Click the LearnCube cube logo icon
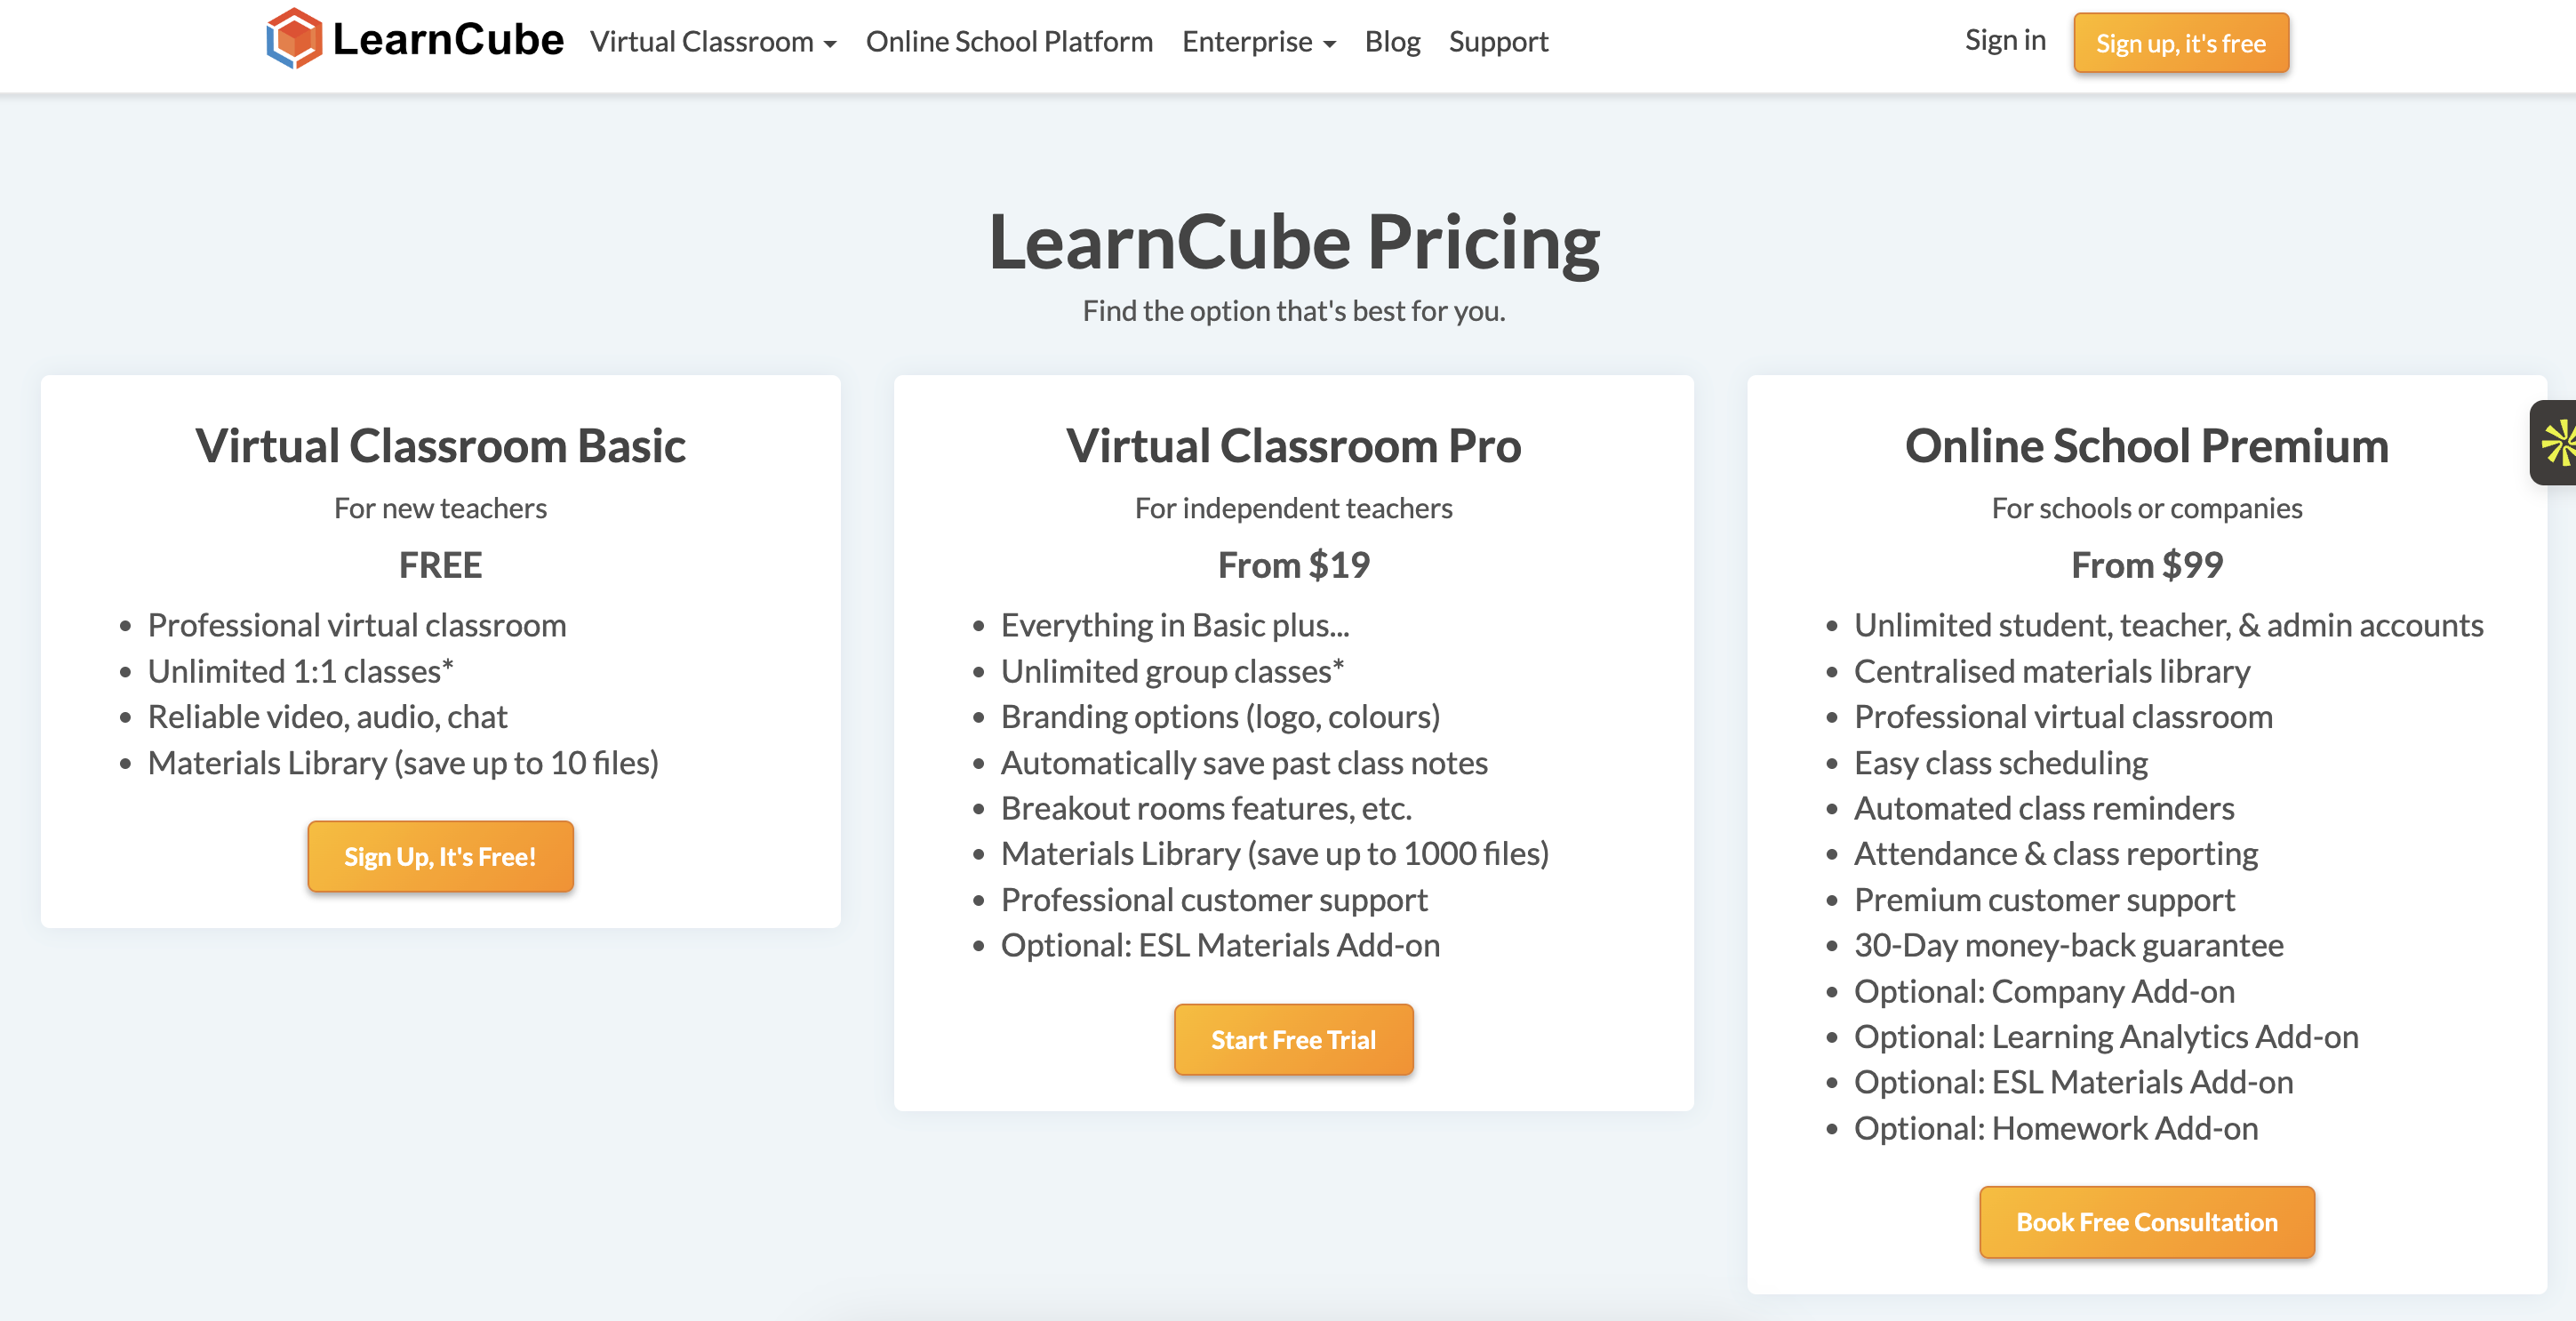This screenshot has height=1321, width=2576. [x=294, y=41]
